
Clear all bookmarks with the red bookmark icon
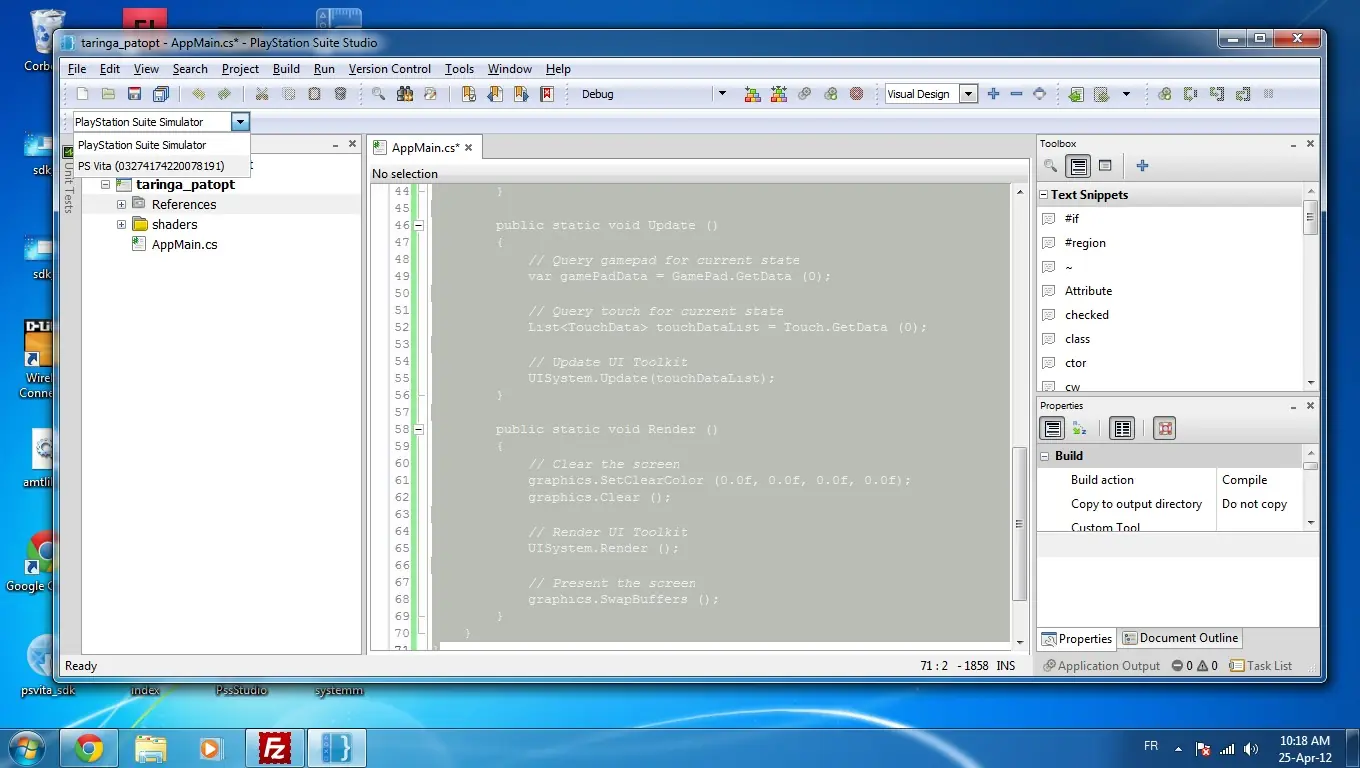546,94
